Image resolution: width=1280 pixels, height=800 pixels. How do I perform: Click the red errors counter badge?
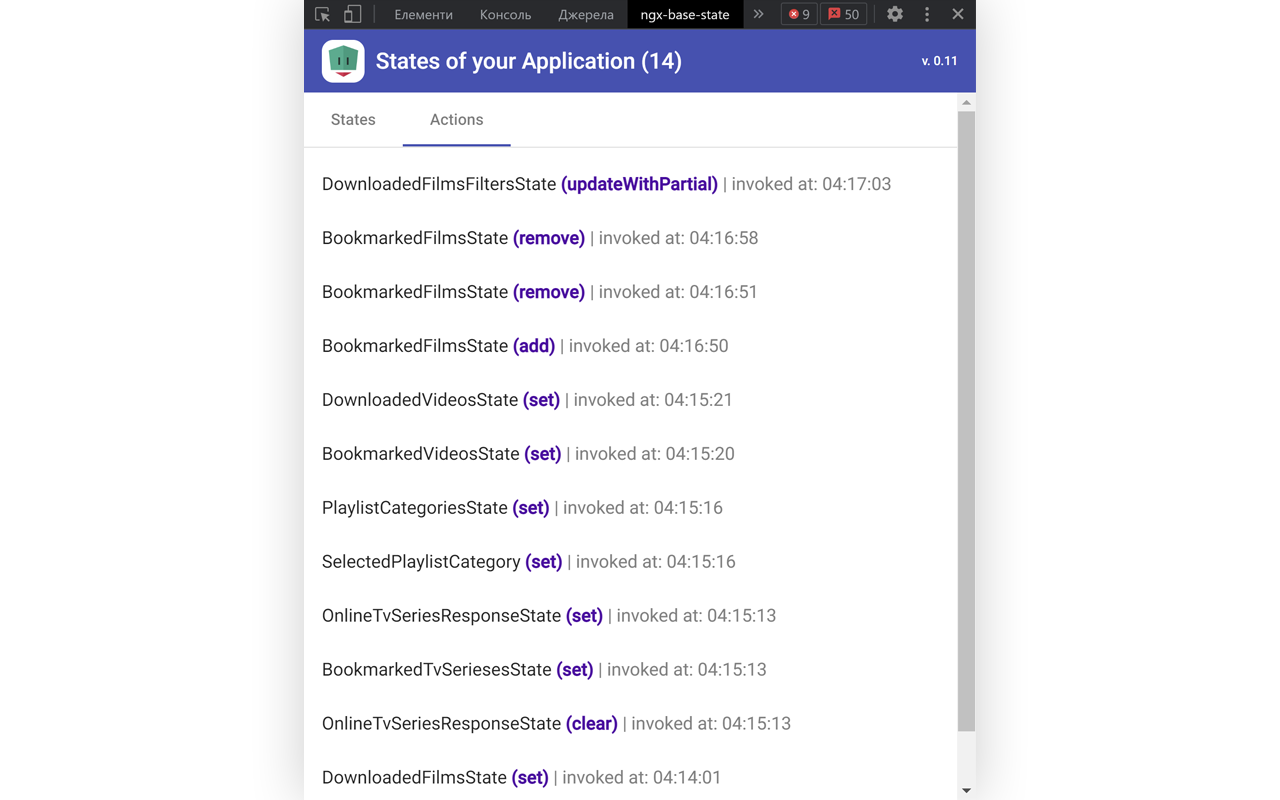pos(799,14)
